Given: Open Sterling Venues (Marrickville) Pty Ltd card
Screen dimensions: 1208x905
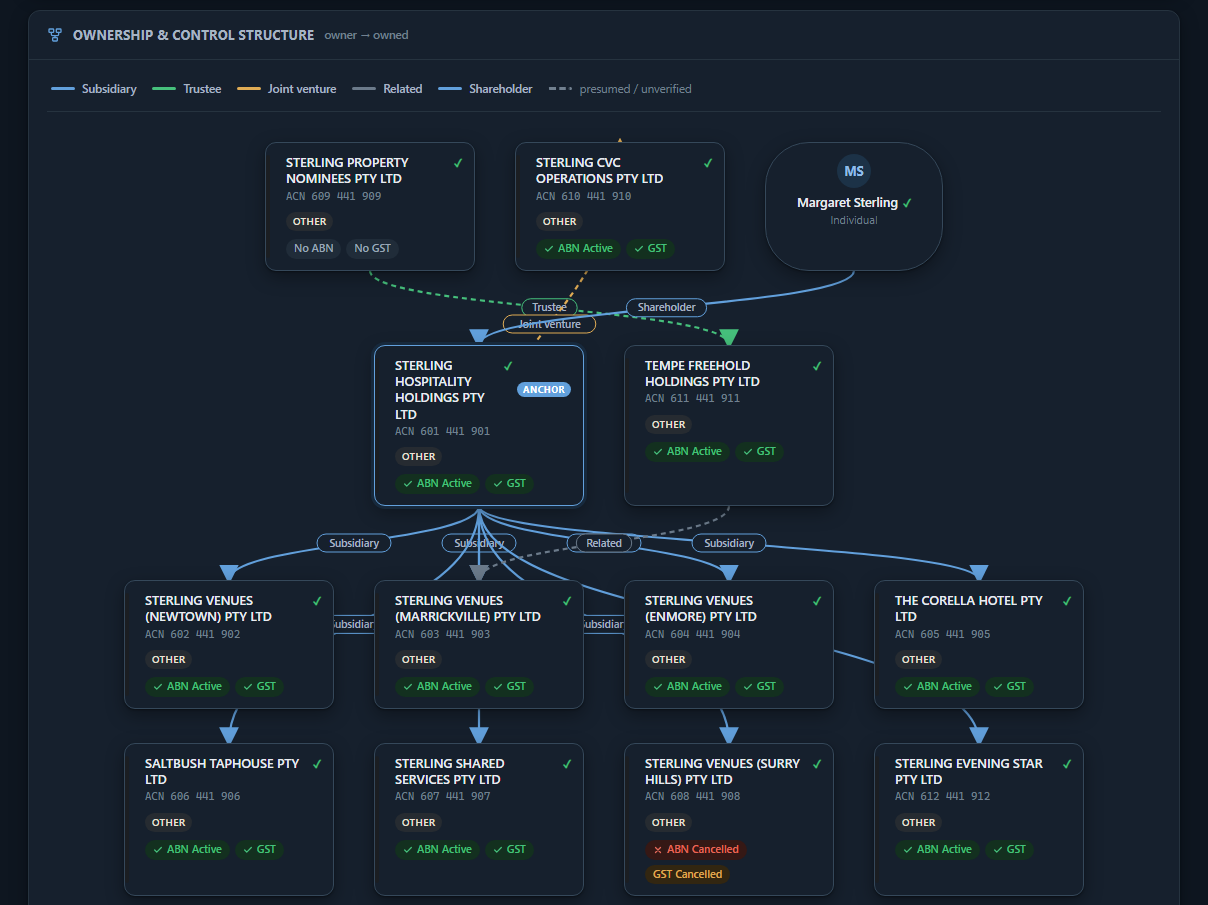Looking at the screenshot, I should [479, 644].
